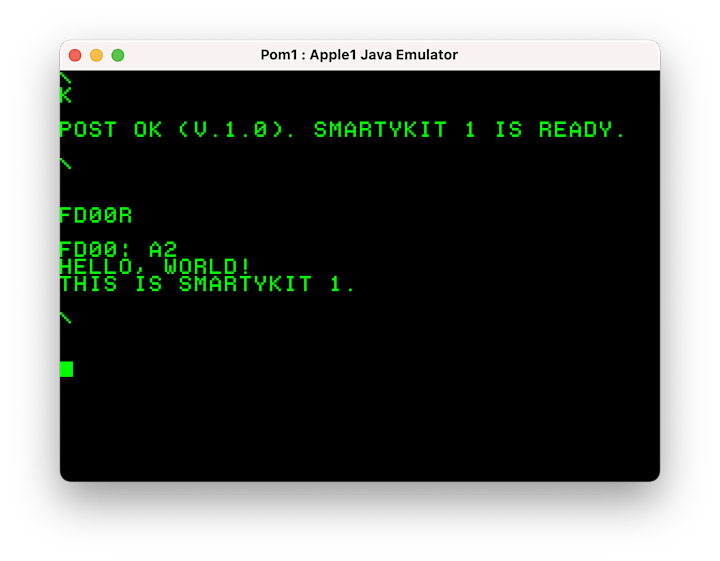Viewport: 720px width, 561px height.
Task: Click the 'FD00: A2' output line
Action: pos(118,249)
